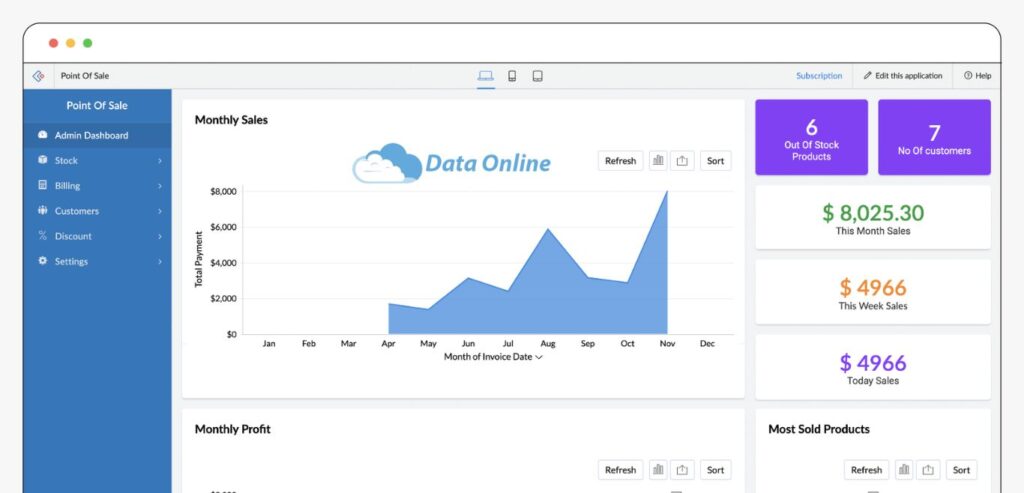Screen dimensions: 1024x493
Task: Open the No Of customers card
Action: 934,137
